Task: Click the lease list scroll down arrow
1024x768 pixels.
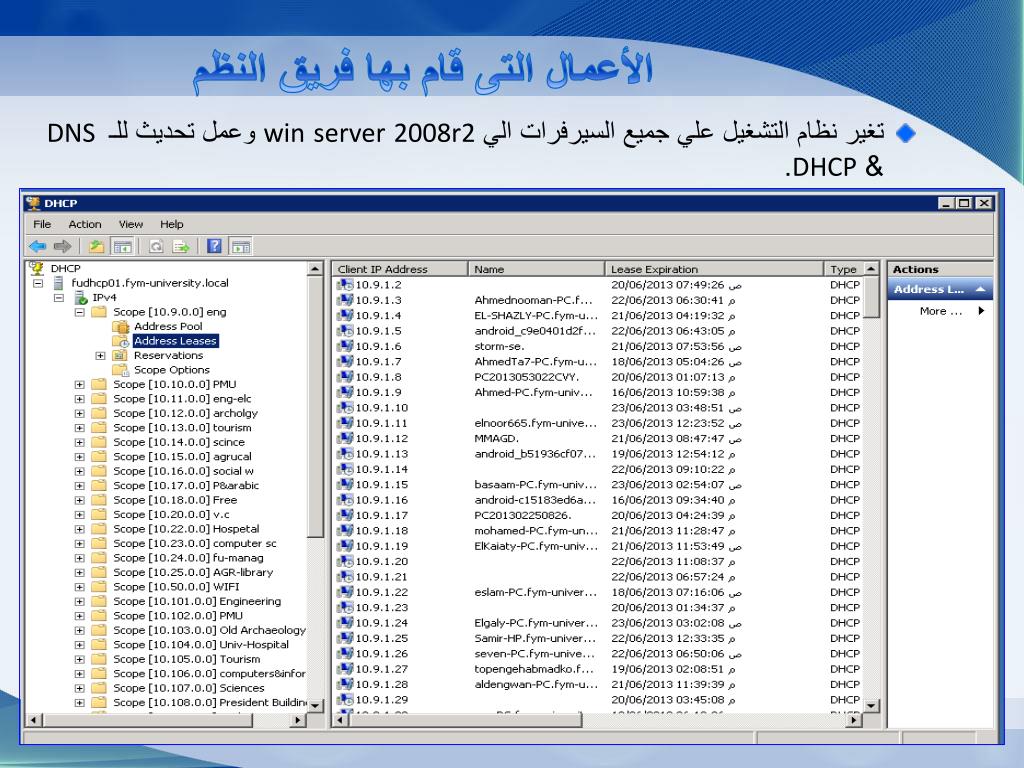Action: (871, 705)
